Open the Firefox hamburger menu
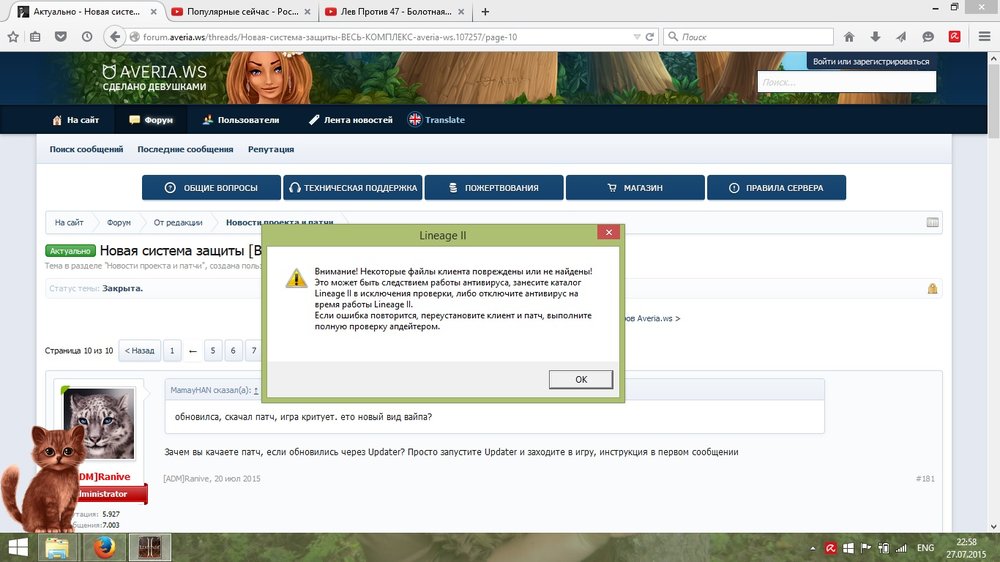This screenshot has width=1000, height=562. (981, 37)
